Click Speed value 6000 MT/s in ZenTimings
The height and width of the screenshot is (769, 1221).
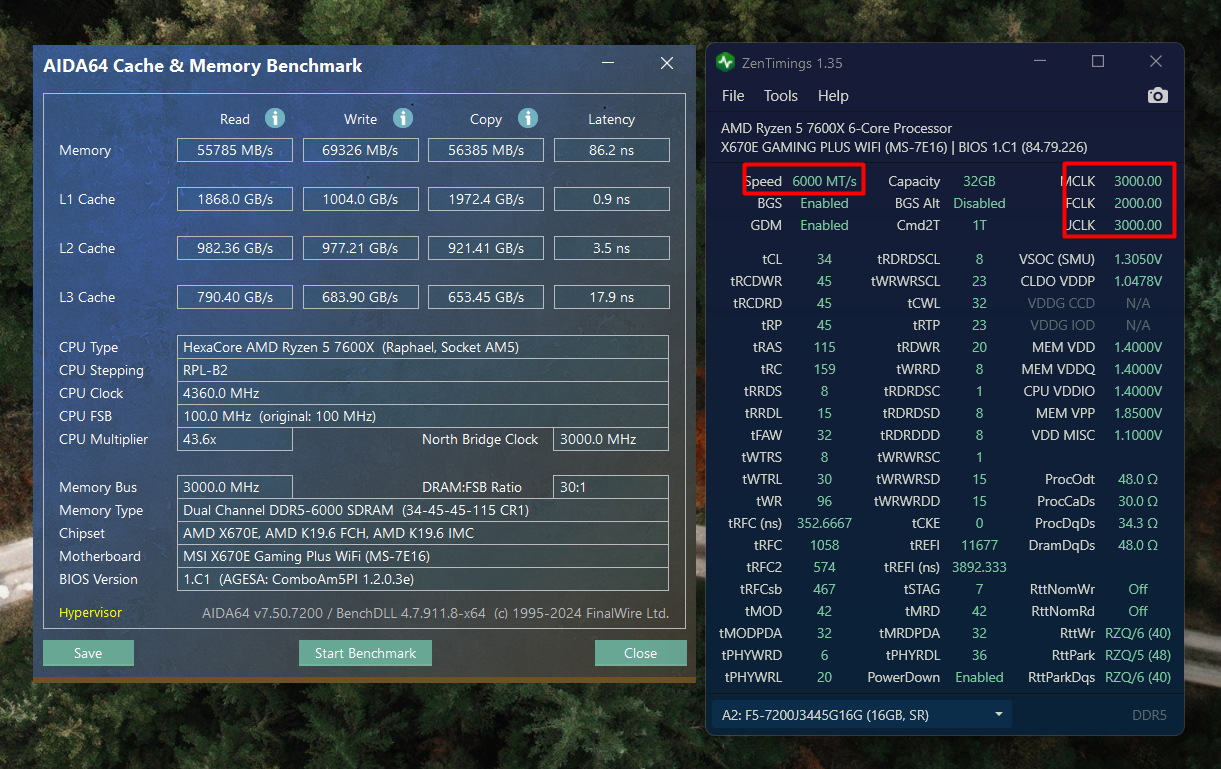pos(824,181)
